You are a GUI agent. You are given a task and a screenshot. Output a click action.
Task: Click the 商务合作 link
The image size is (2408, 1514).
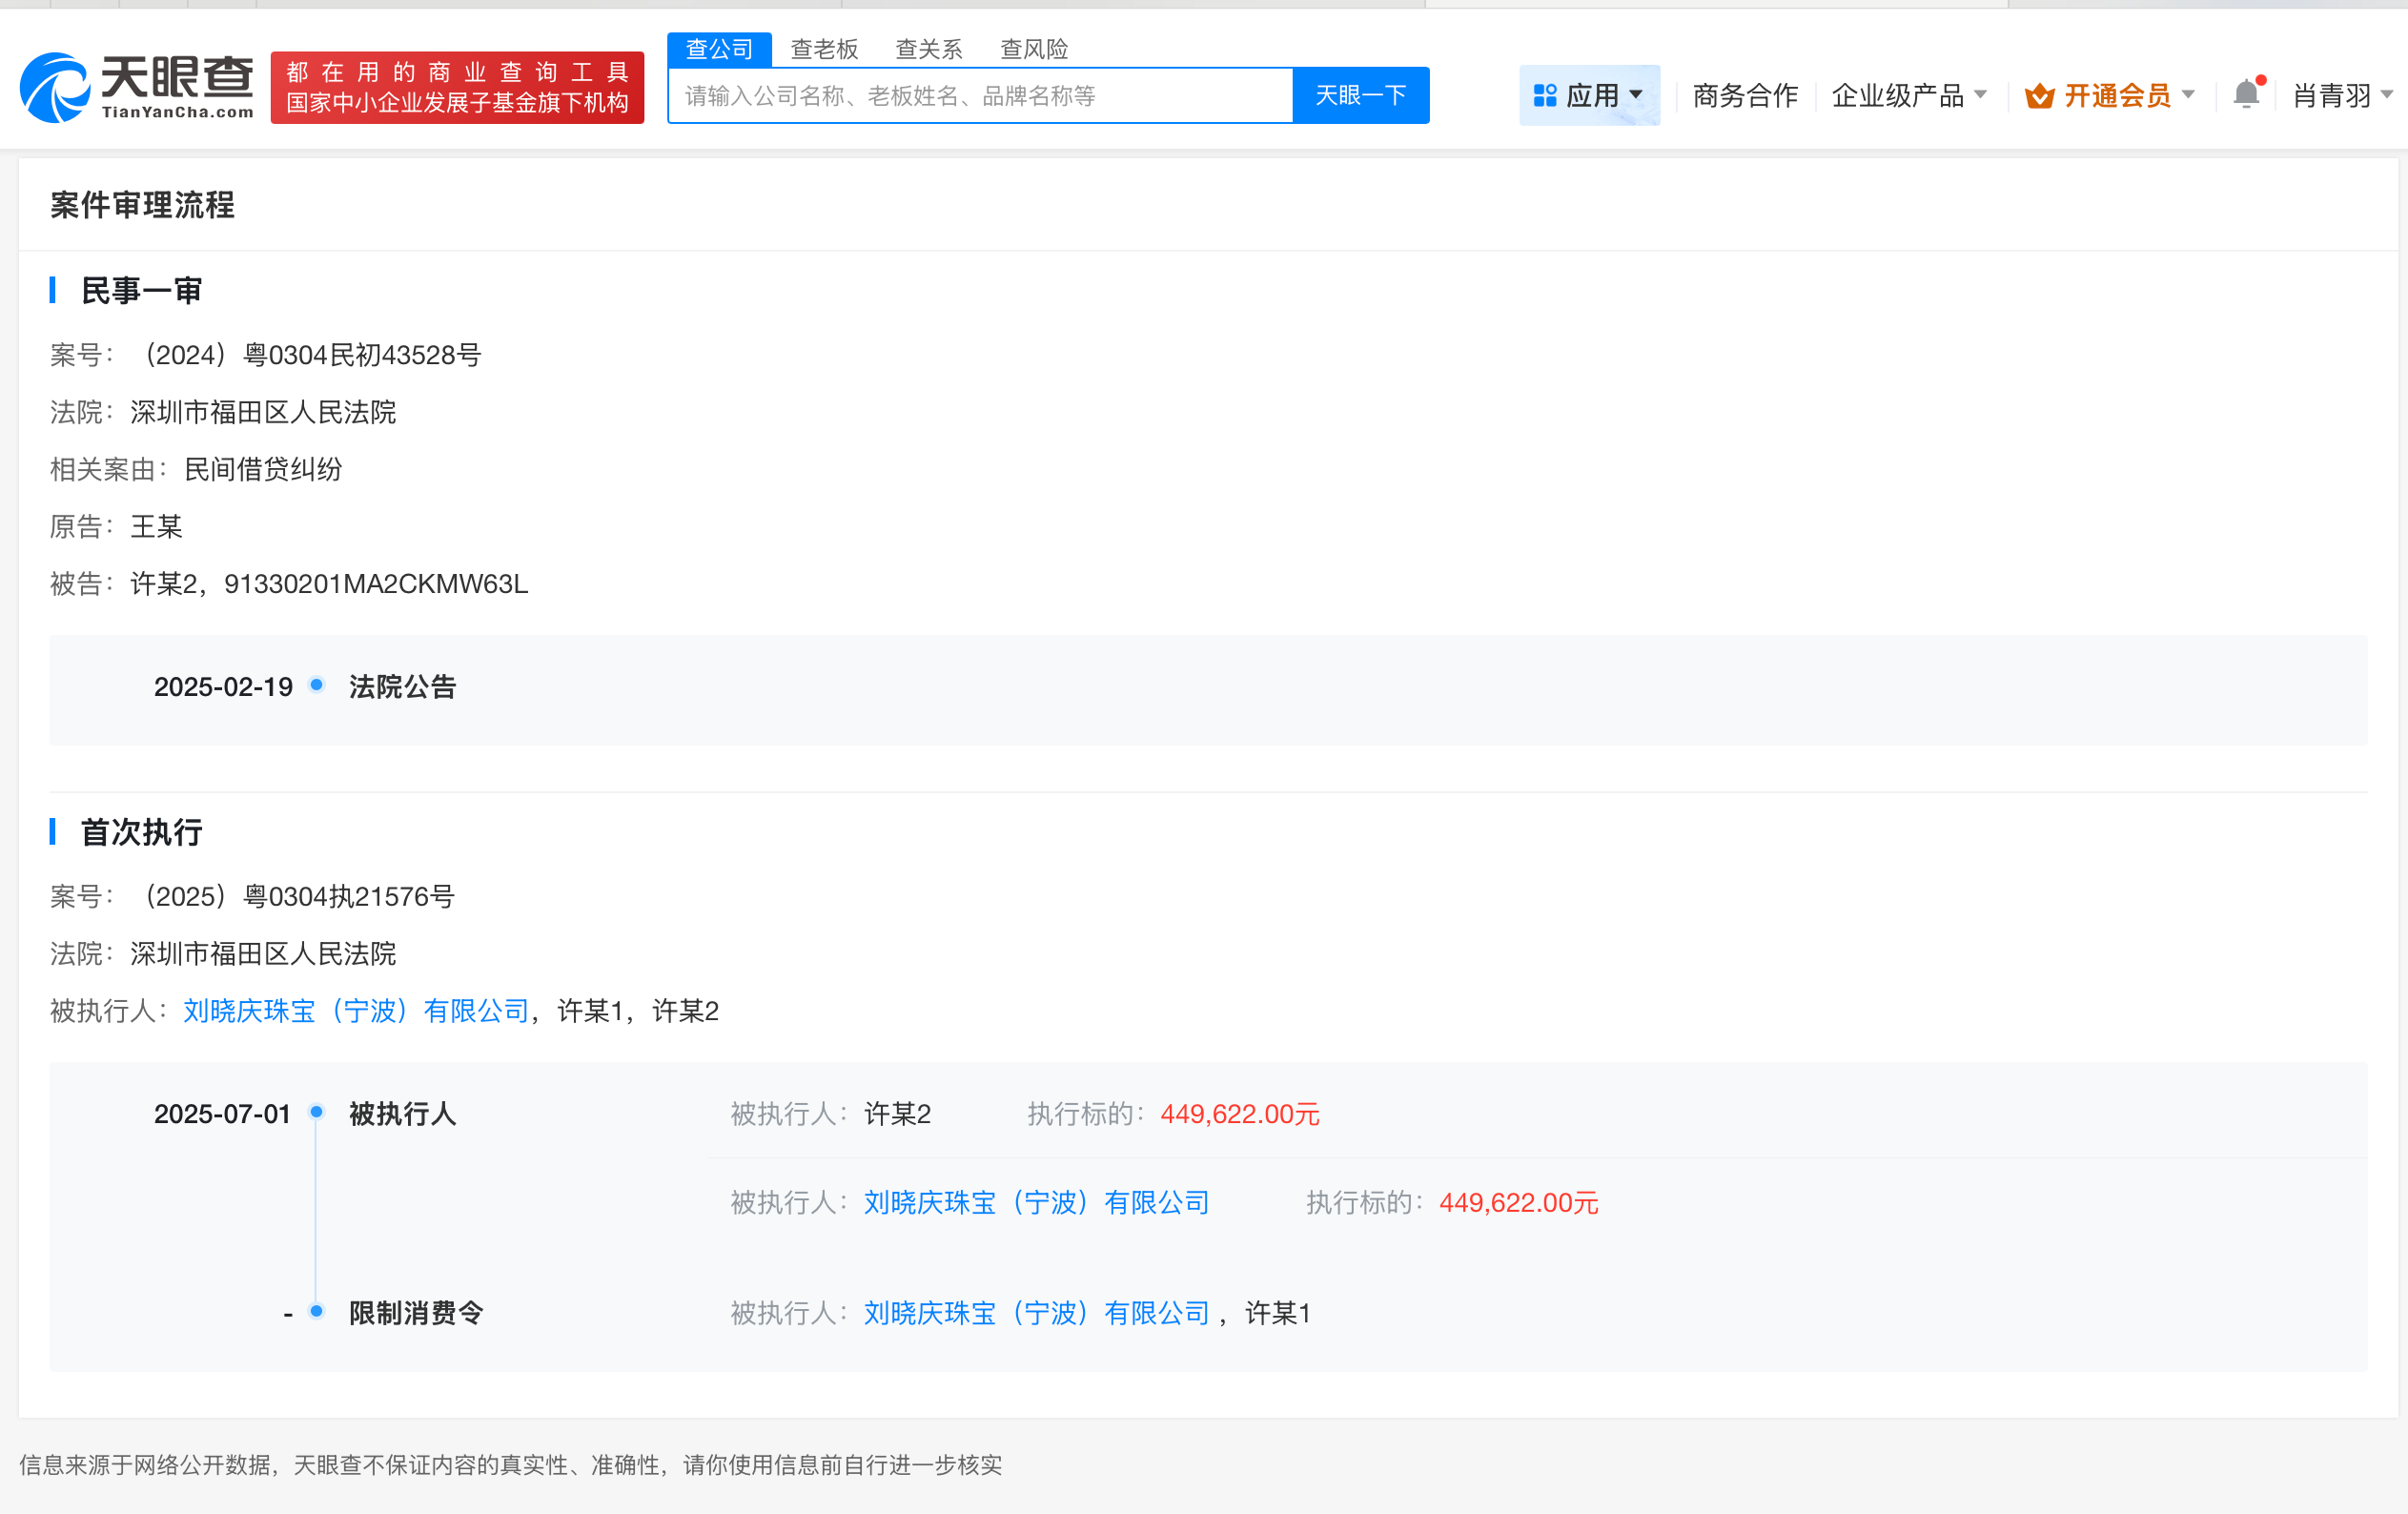[x=1743, y=94]
